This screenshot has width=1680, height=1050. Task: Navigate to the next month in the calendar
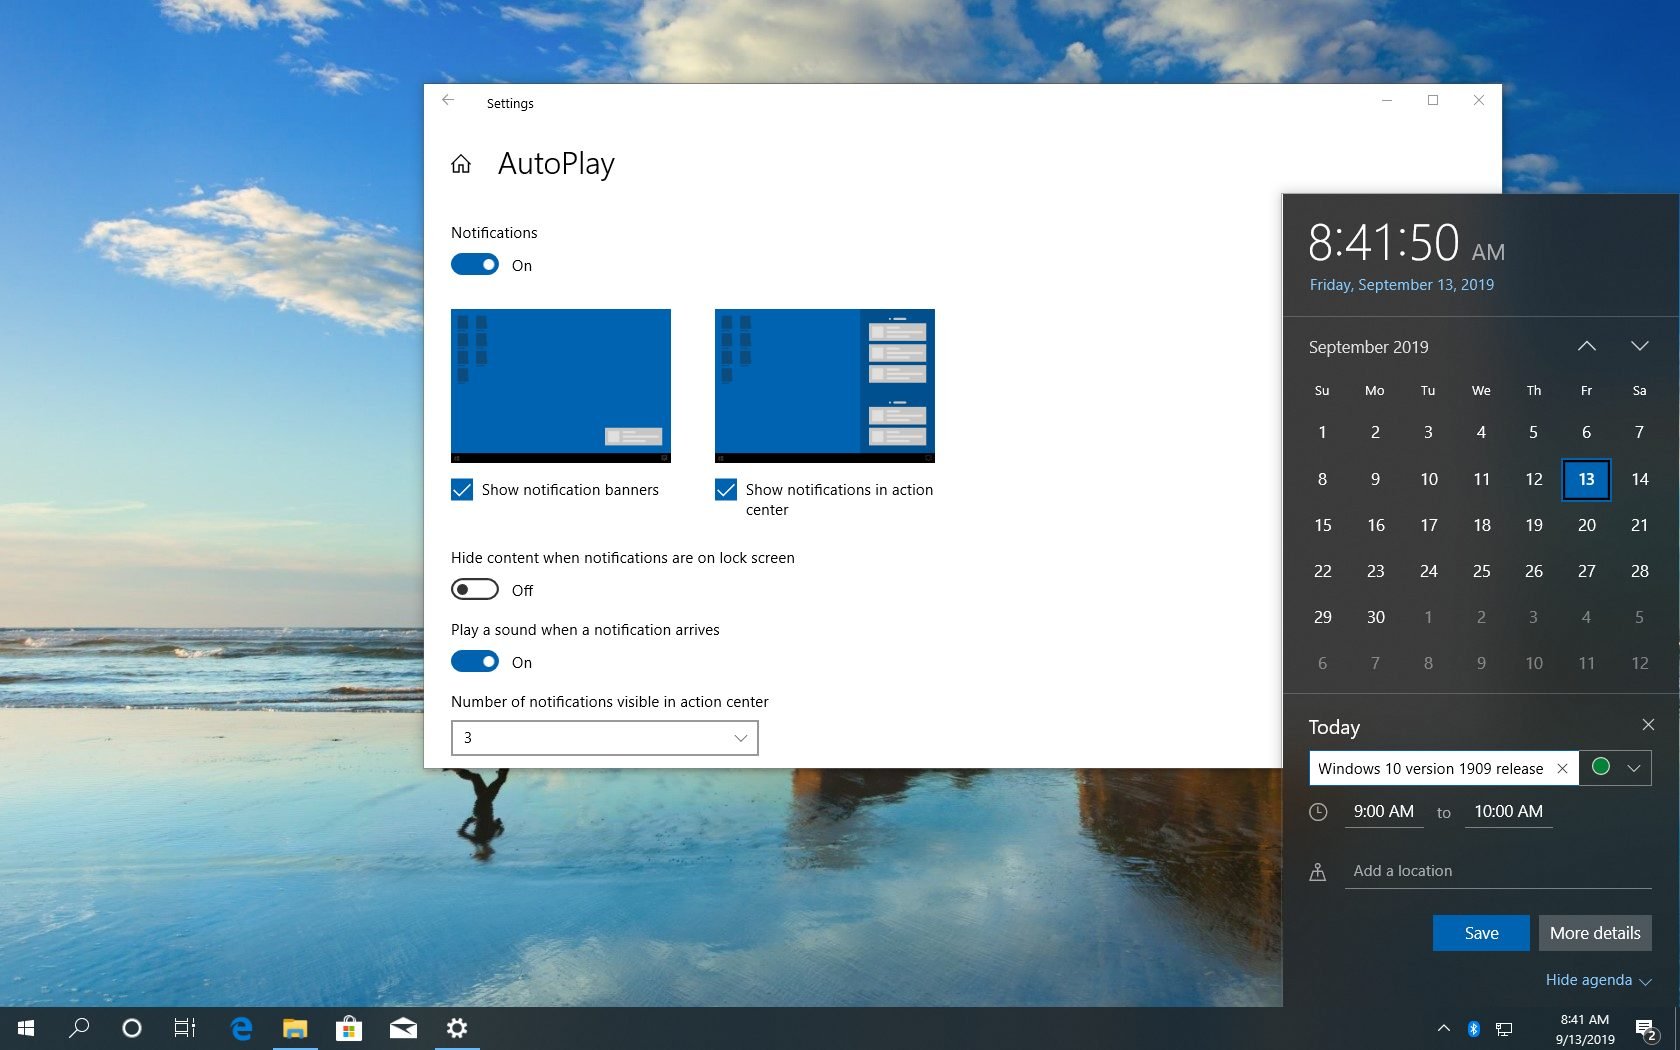pos(1639,346)
